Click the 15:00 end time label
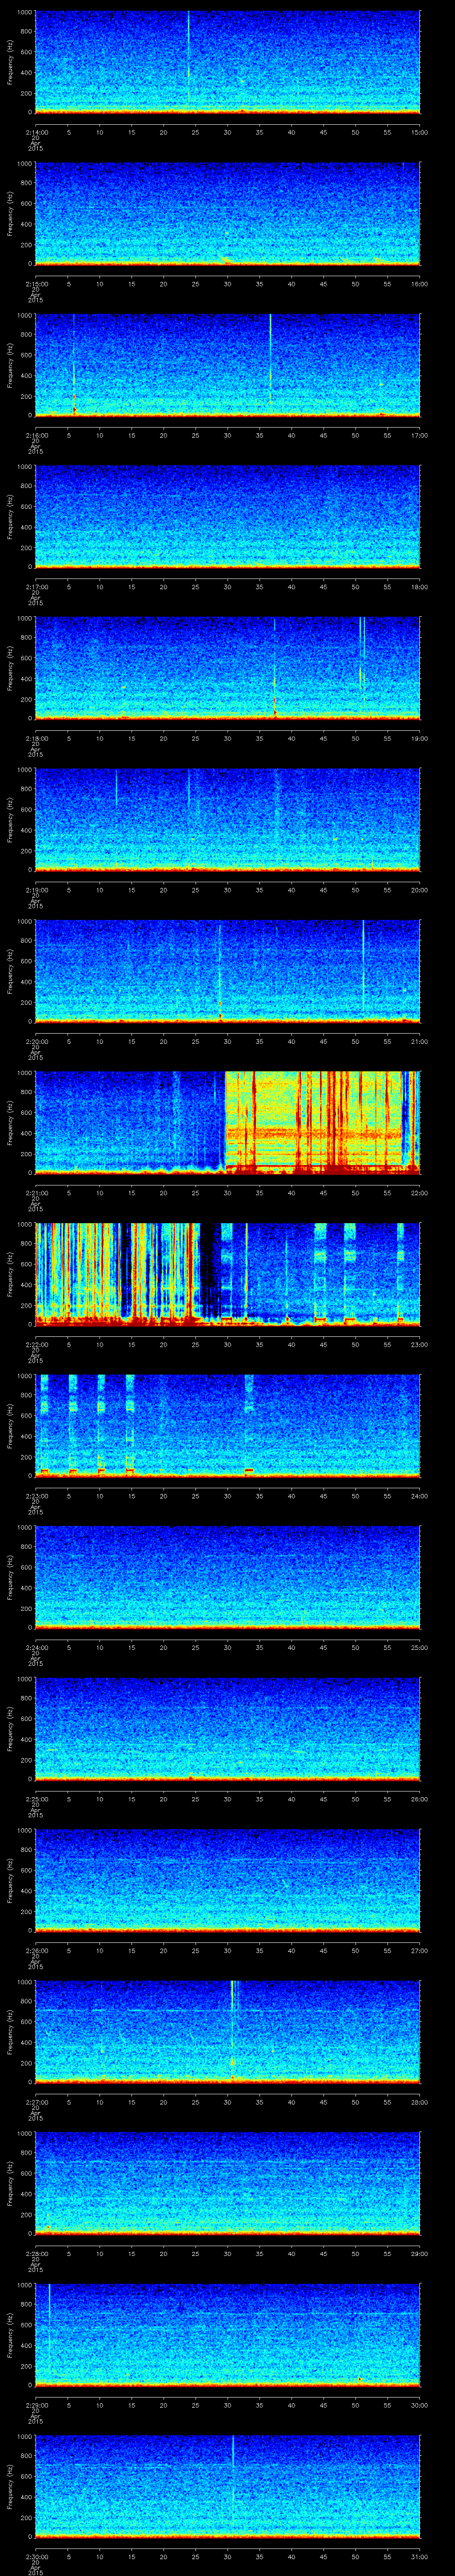The image size is (455, 2576). click(419, 132)
